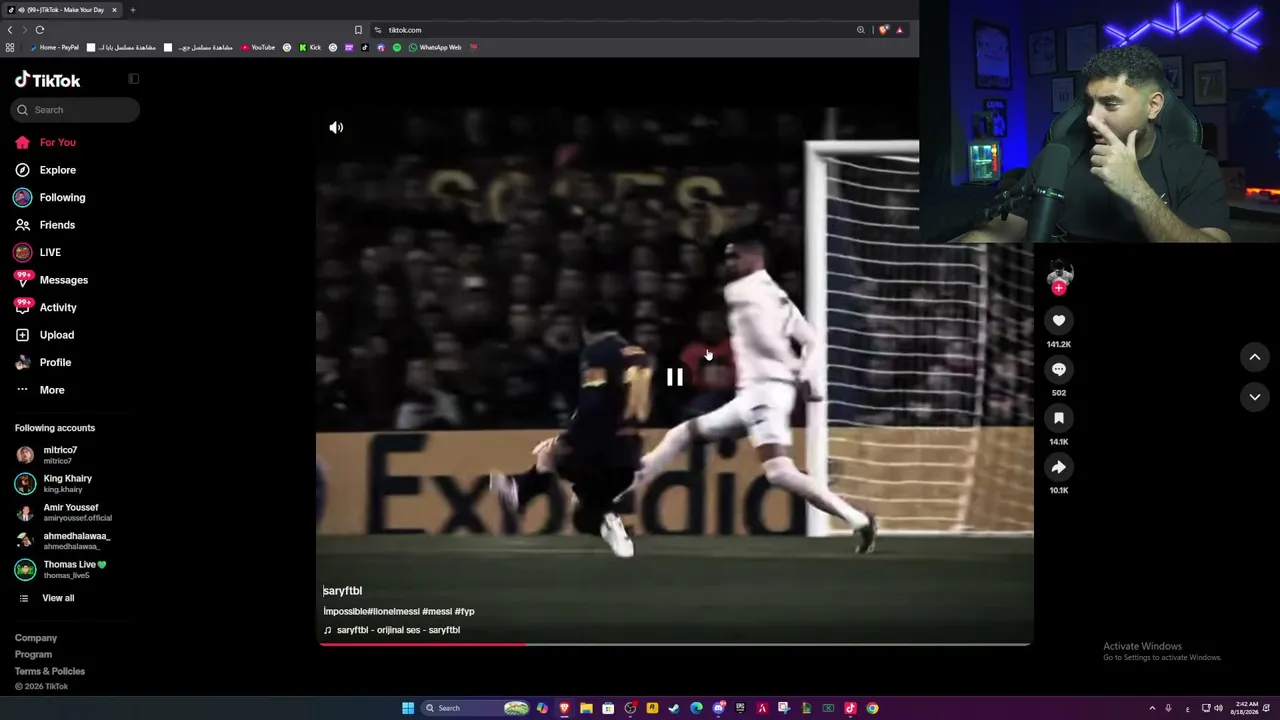Click the #messi hashtag

tap(437, 611)
